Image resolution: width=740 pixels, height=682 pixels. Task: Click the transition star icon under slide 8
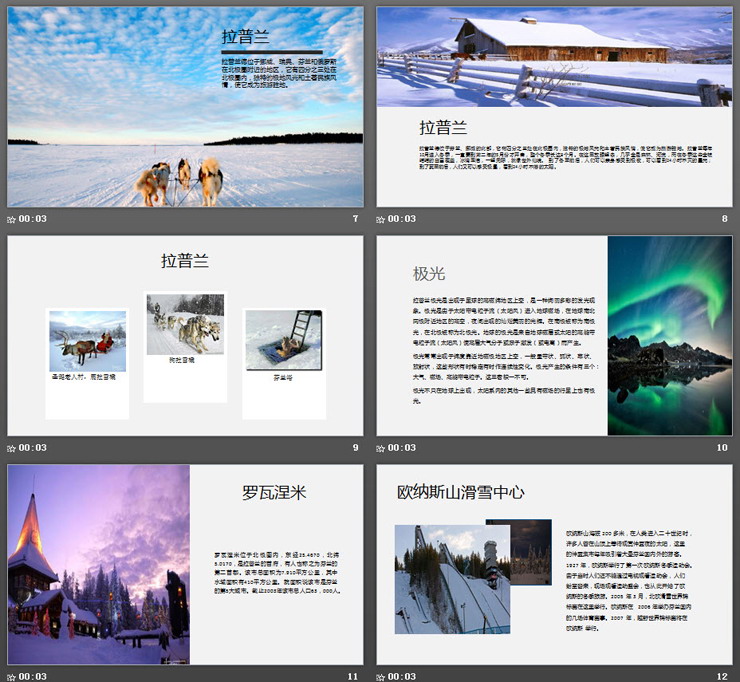point(380,219)
